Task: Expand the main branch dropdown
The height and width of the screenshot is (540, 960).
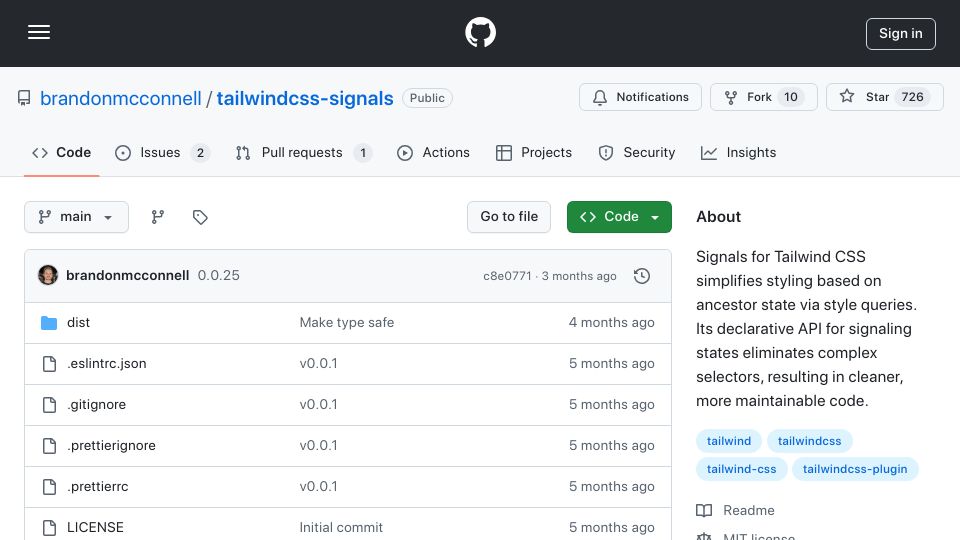Action: pos(77,217)
